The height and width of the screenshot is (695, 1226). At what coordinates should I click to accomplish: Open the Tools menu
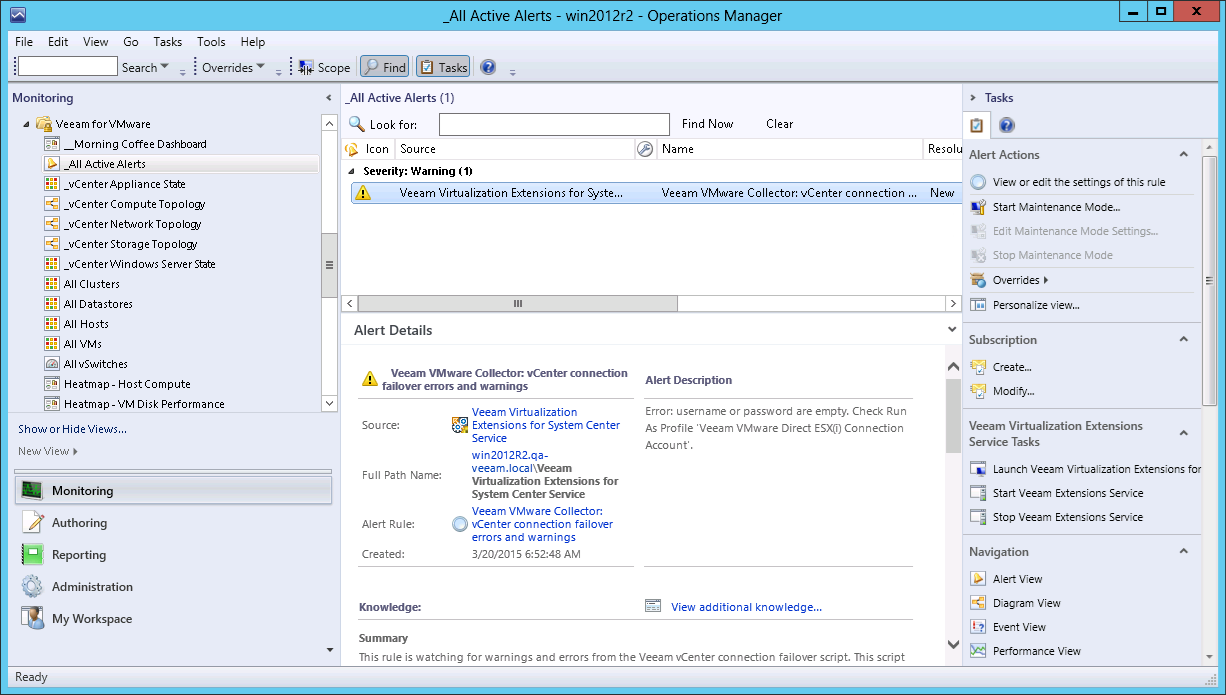(211, 42)
